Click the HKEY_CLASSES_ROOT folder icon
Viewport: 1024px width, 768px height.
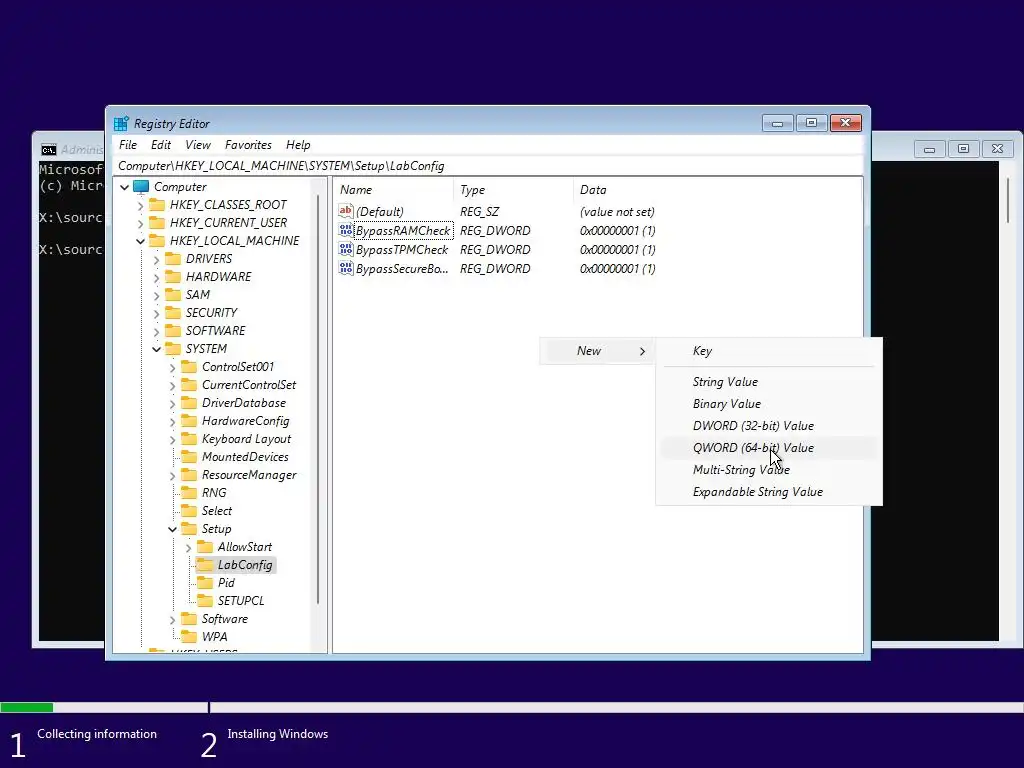pos(157,205)
